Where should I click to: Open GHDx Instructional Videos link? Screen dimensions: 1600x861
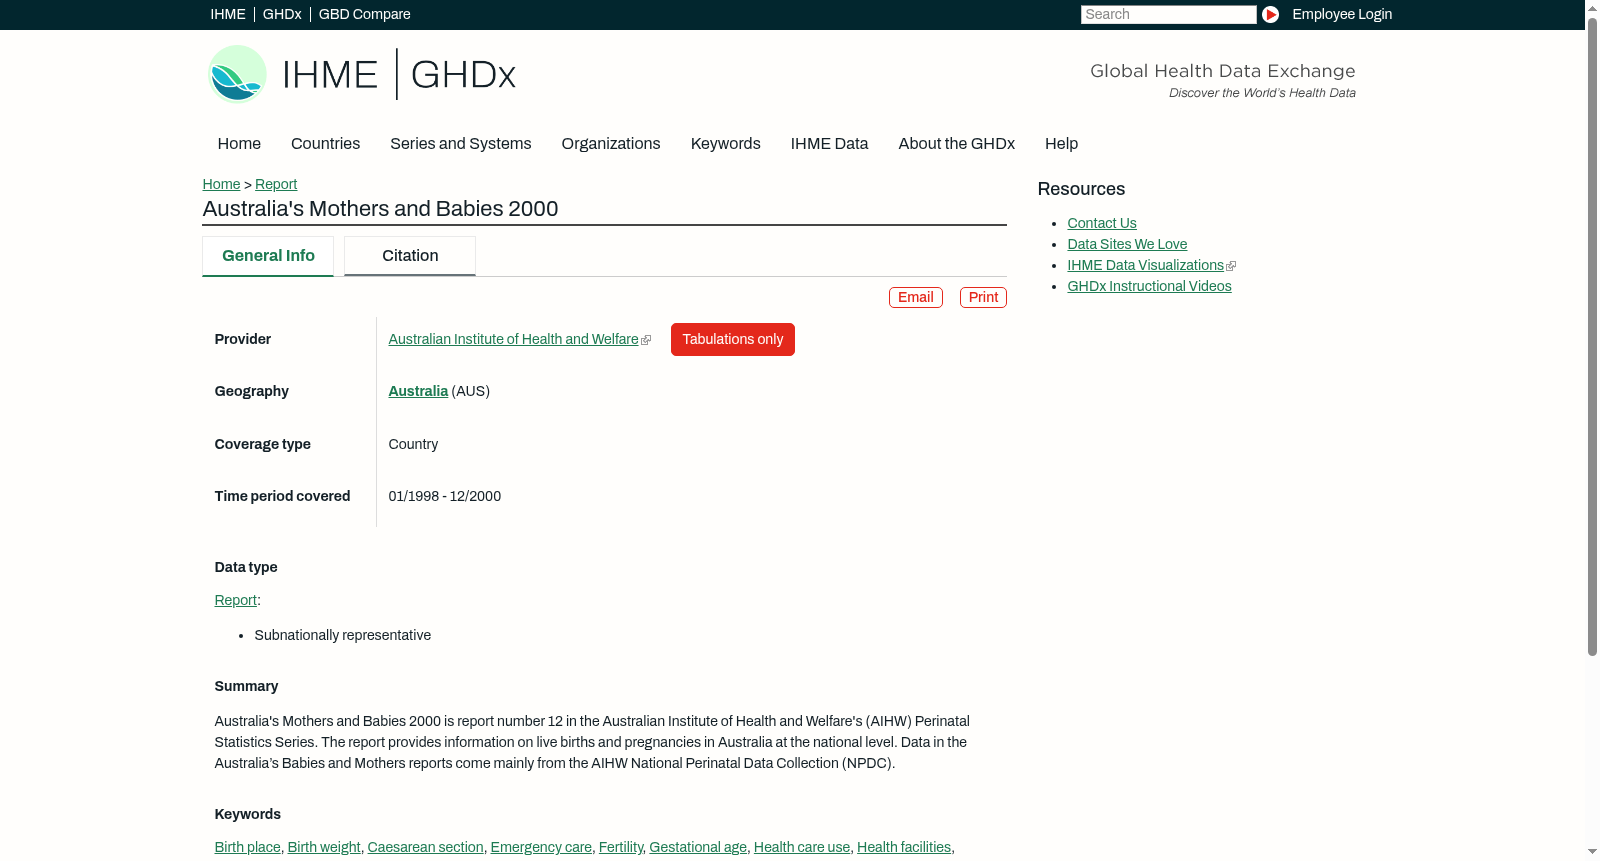tap(1149, 287)
